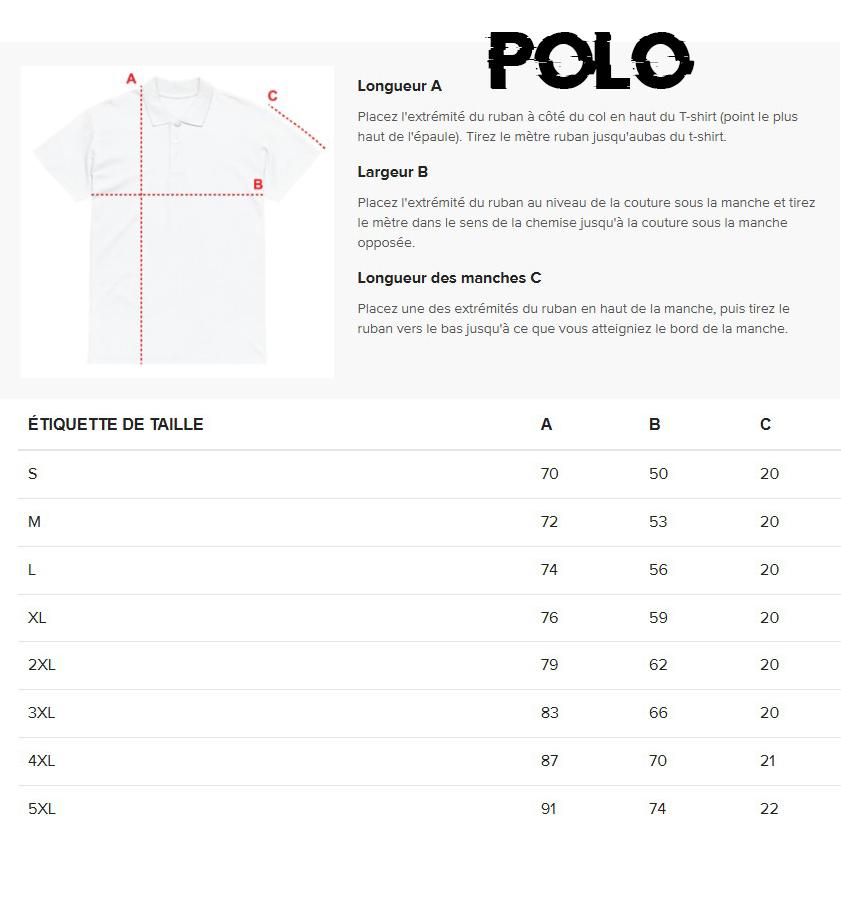Click the B column header in table
Image resolution: width=841 pixels, height=900 pixels.
[655, 424]
